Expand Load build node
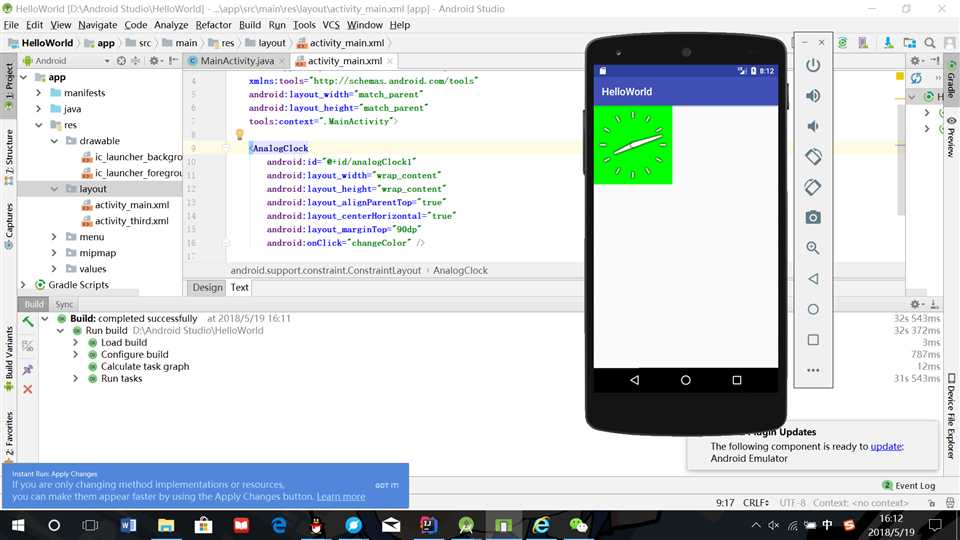Image resolution: width=960 pixels, height=540 pixels. (75, 342)
